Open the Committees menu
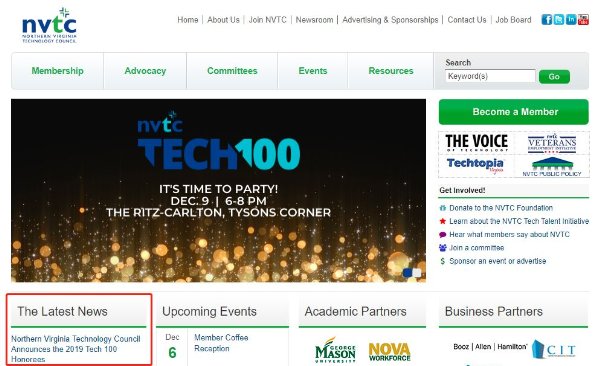Image resolution: width=602 pixels, height=366 pixels. pyautogui.click(x=232, y=71)
